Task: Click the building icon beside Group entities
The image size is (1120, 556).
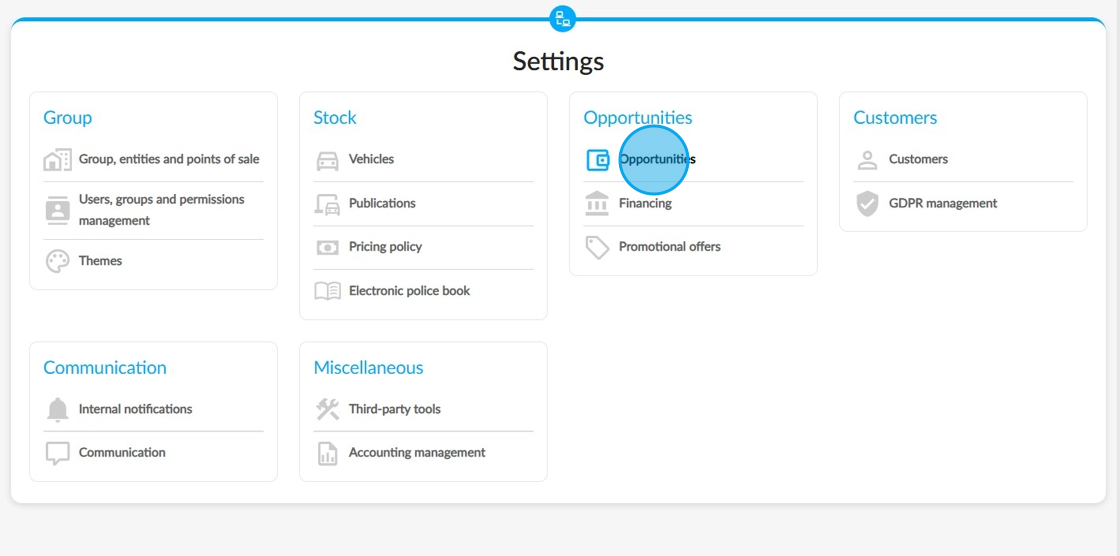Action: click(57, 159)
